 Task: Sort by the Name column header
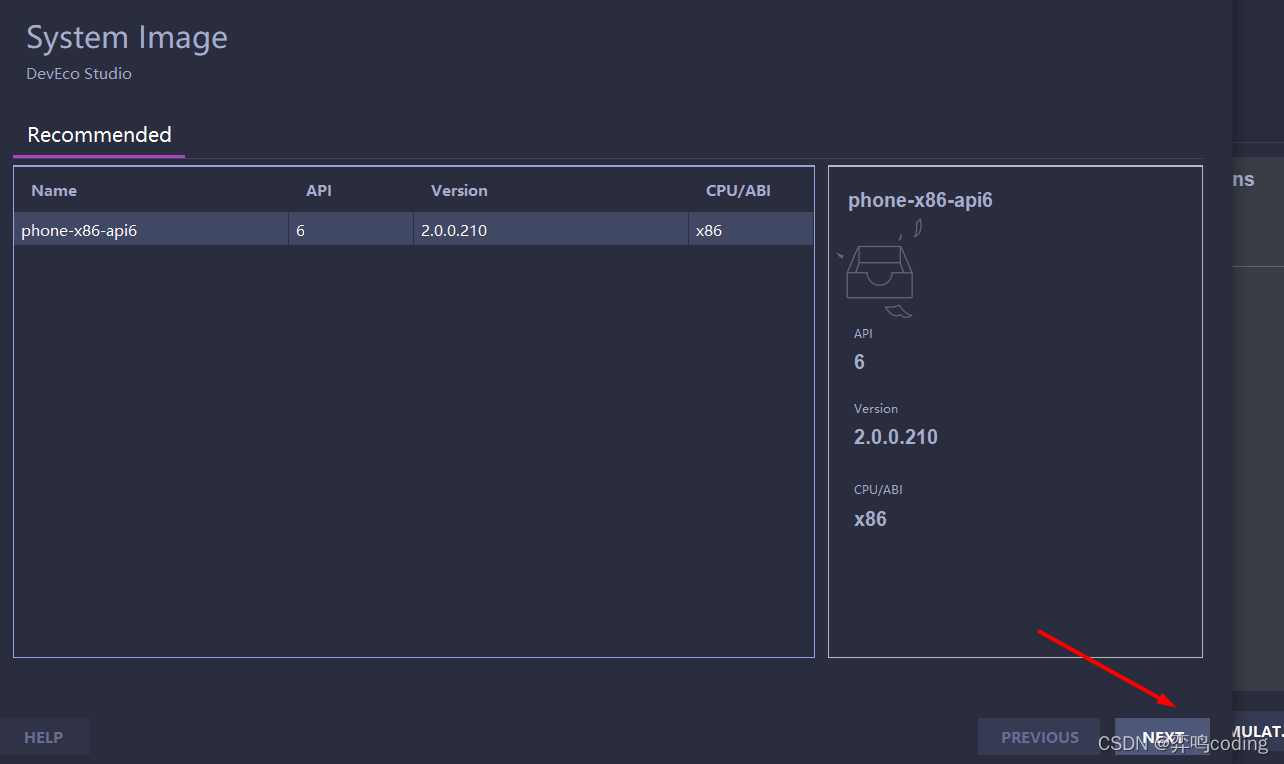(54, 191)
